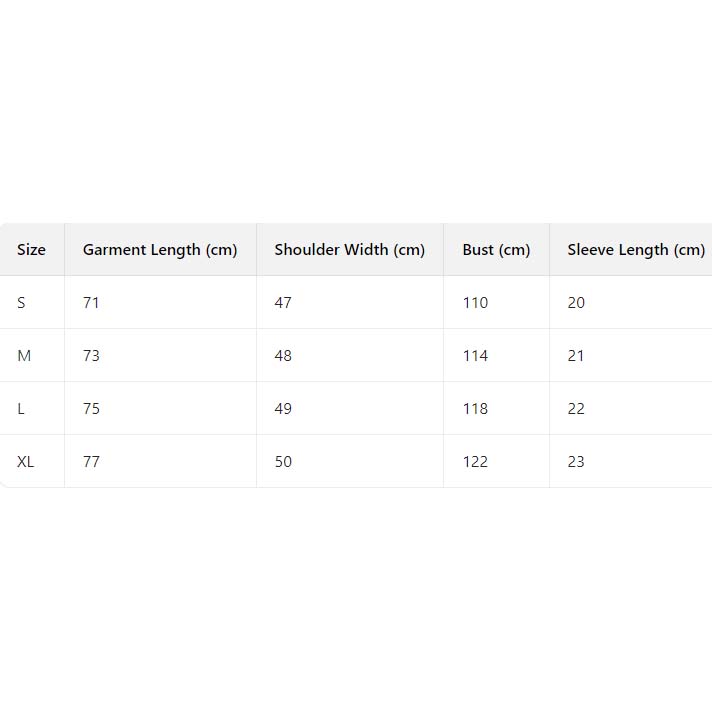Select the XL size row label
Image resolution: width=712 pixels, height=712 pixels.
click(26, 462)
